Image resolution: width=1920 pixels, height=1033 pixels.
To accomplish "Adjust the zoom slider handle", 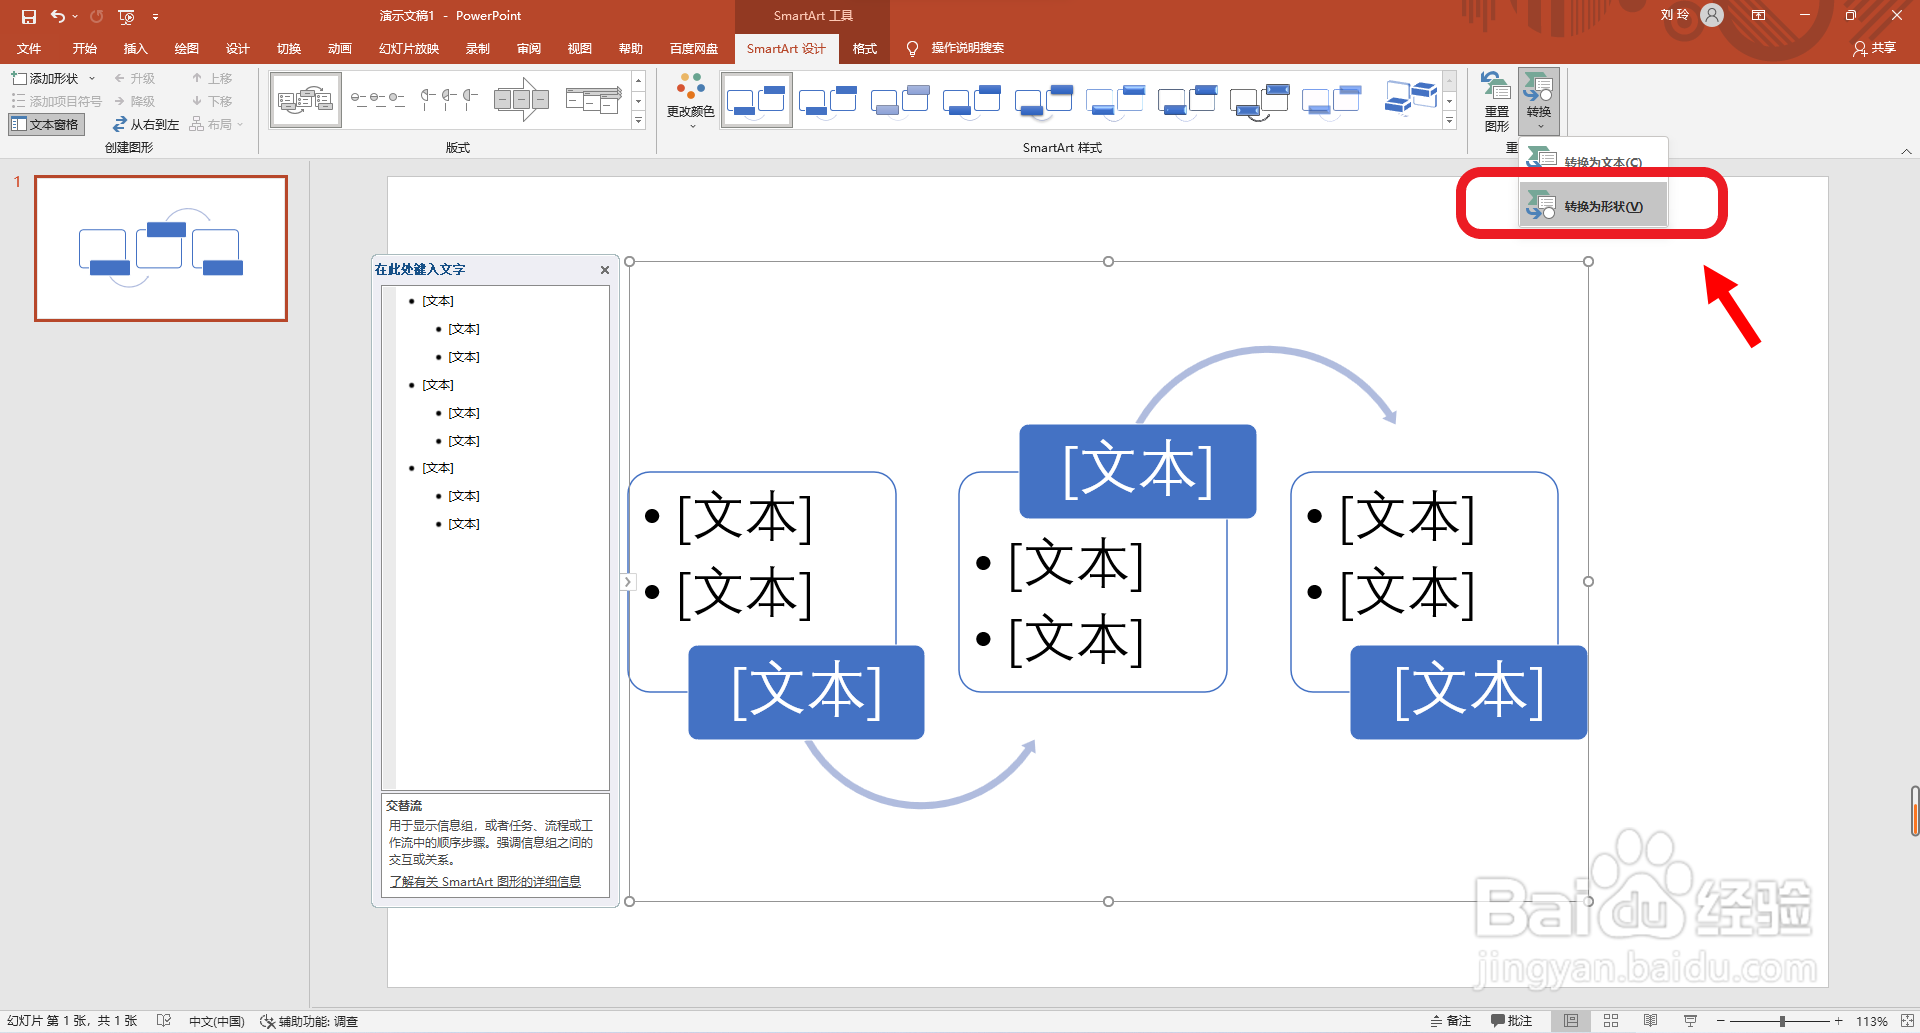I will (1782, 1021).
